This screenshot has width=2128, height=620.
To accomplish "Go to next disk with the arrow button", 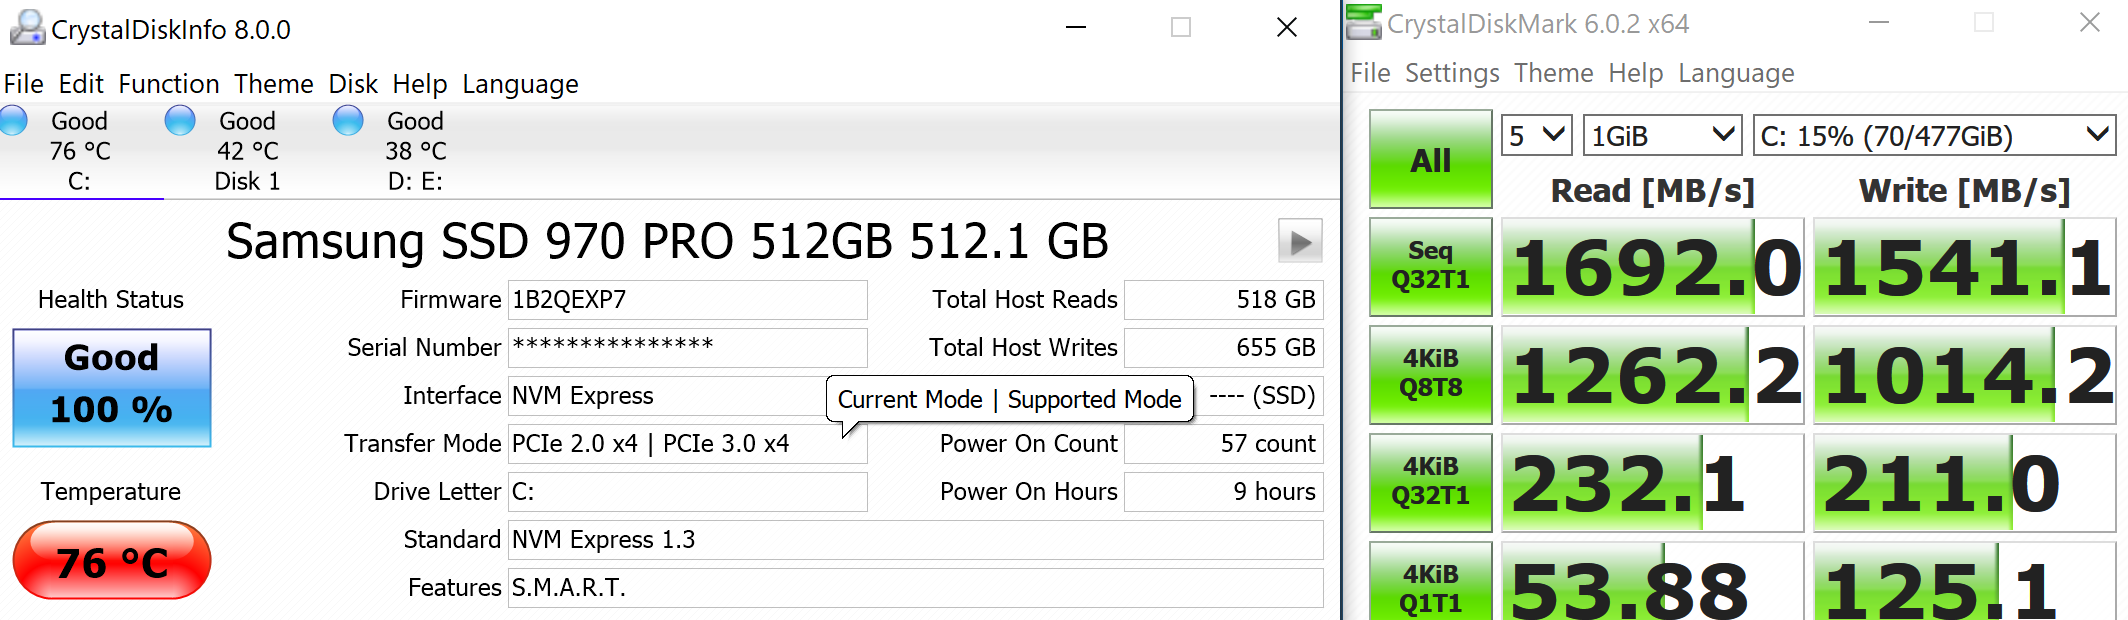I will click(x=1300, y=241).
